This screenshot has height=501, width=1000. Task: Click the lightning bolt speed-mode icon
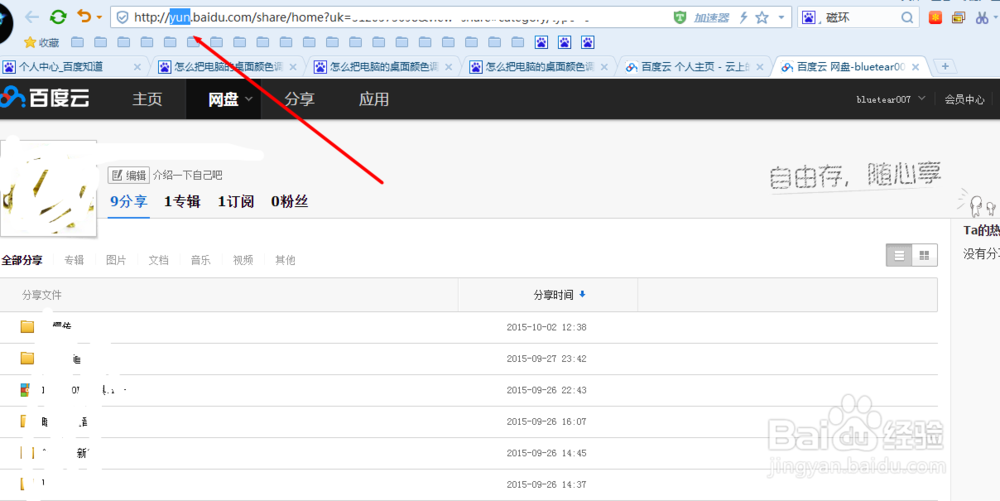click(743, 18)
